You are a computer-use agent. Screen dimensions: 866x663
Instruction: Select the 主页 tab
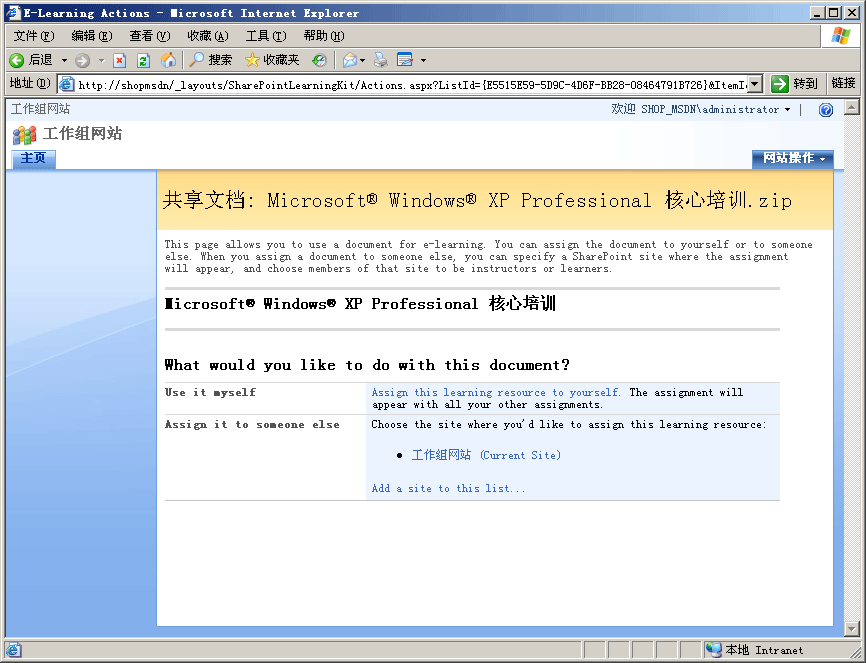[x=33, y=158]
